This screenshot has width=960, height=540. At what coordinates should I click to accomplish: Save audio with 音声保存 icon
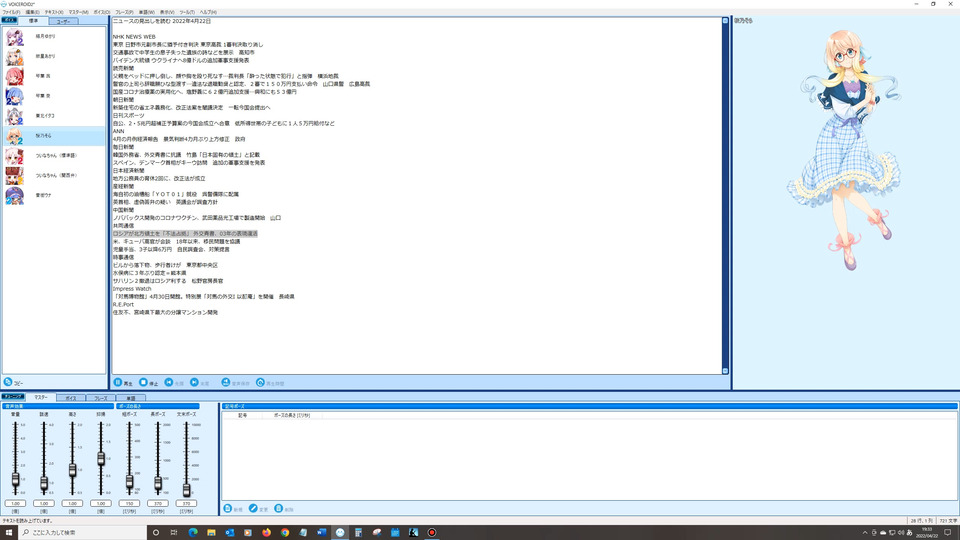coord(226,383)
